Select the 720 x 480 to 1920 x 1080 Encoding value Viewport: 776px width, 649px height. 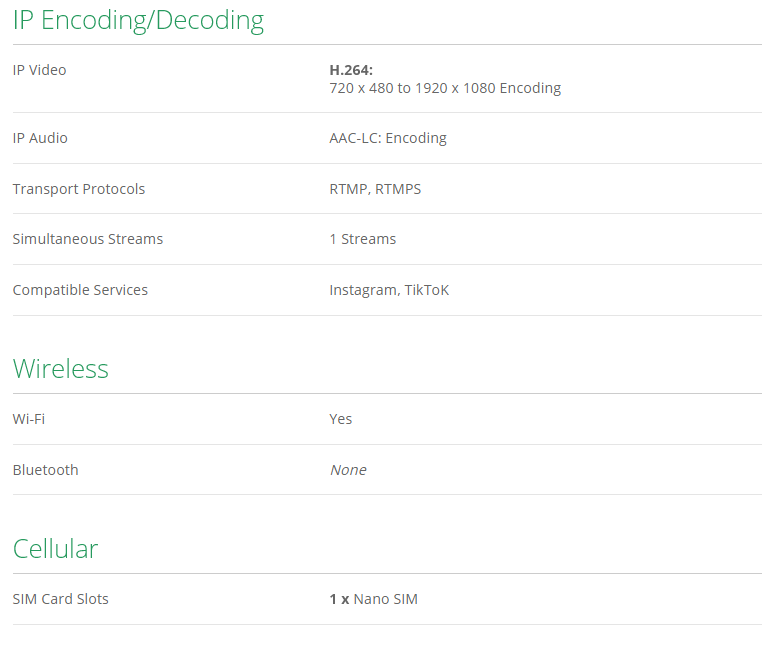(445, 88)
